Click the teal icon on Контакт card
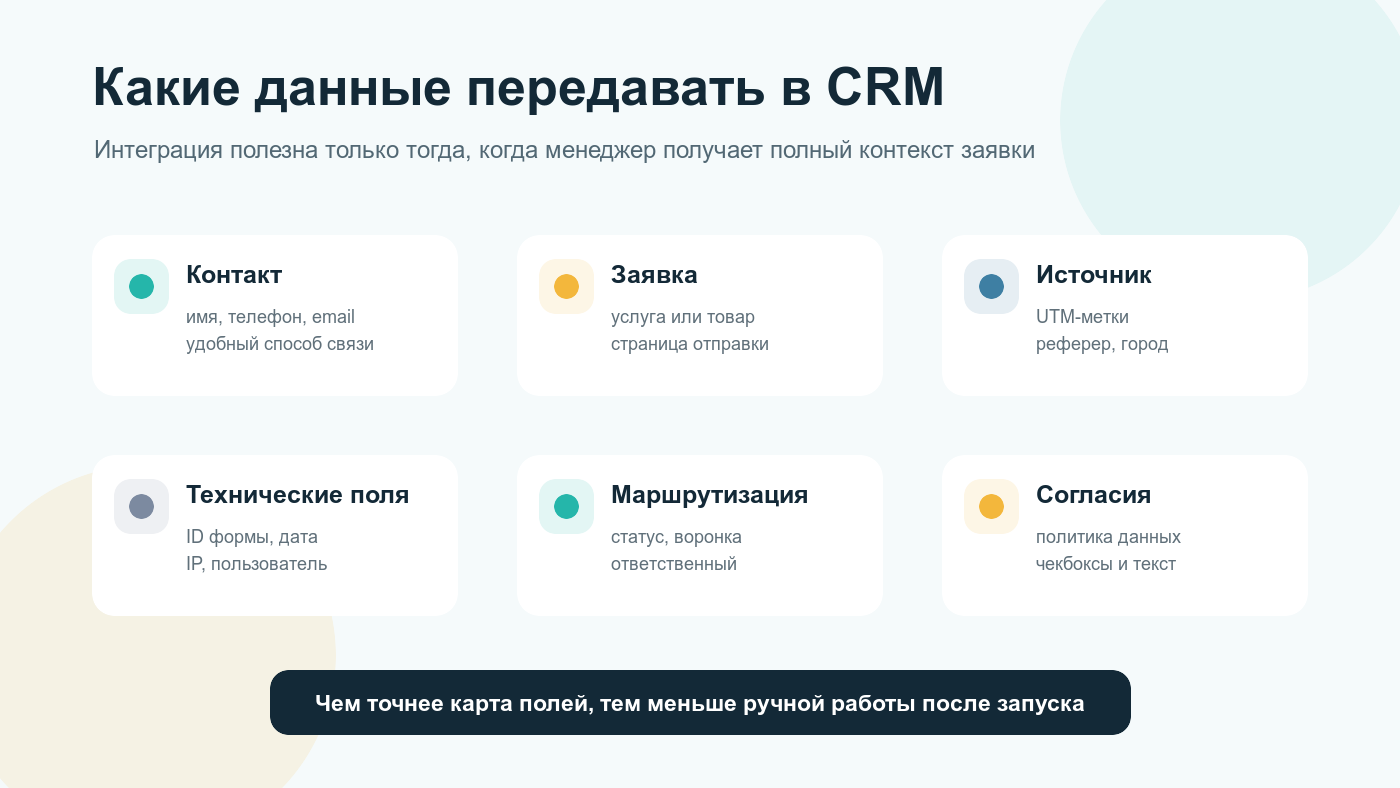1400x788 pixels. tap(141, 287)
